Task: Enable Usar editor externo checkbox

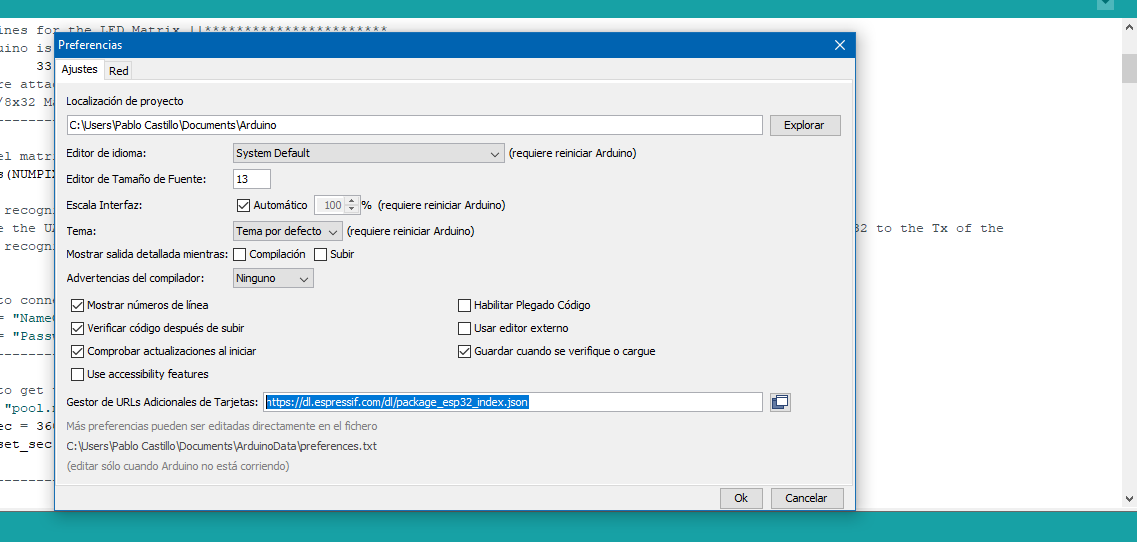Action: click(x=465, y=328)
